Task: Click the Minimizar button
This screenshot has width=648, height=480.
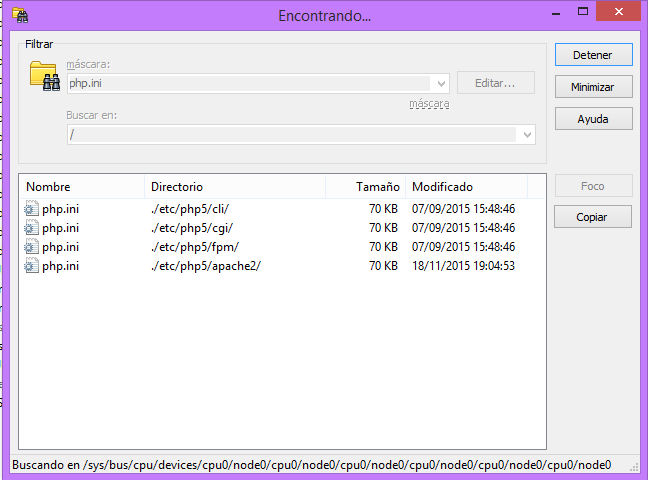Action: point(593,87)
